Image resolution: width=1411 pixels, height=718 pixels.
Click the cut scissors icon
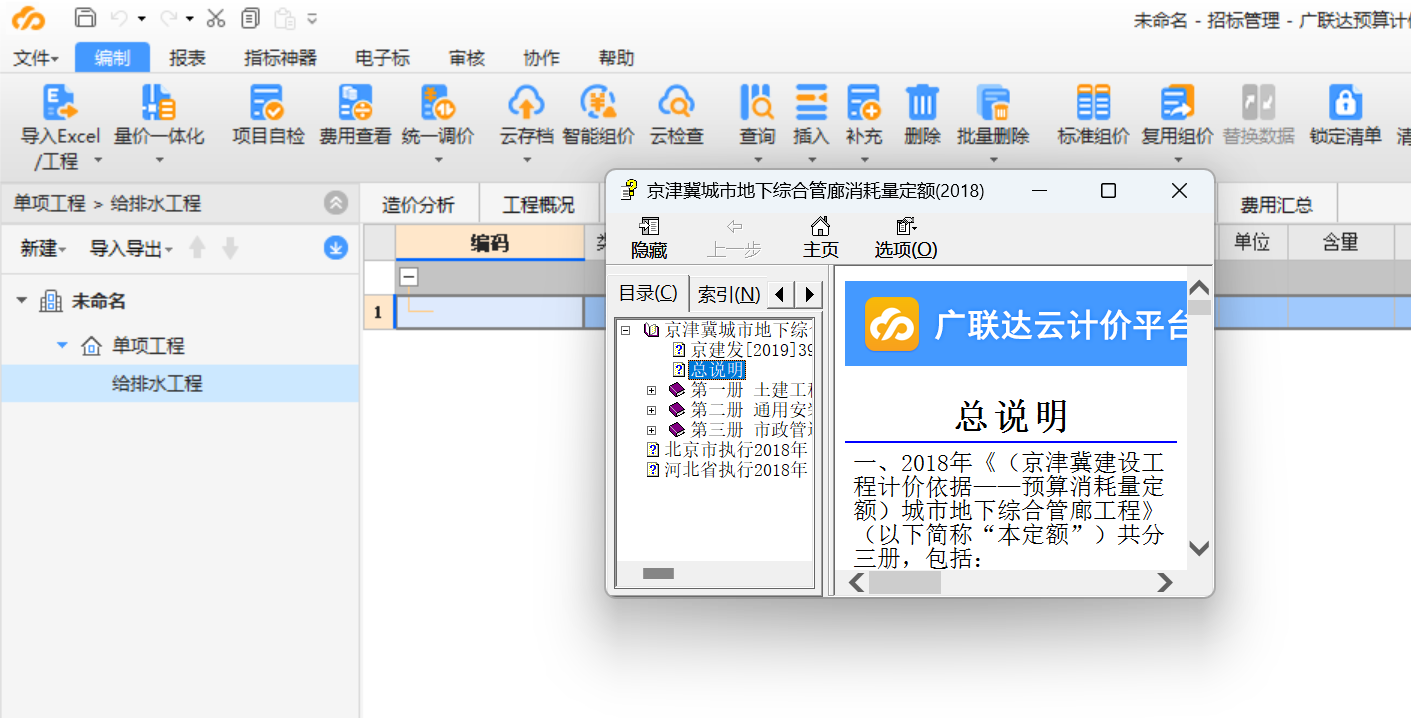pyautogui.click(x=216, y=18)
